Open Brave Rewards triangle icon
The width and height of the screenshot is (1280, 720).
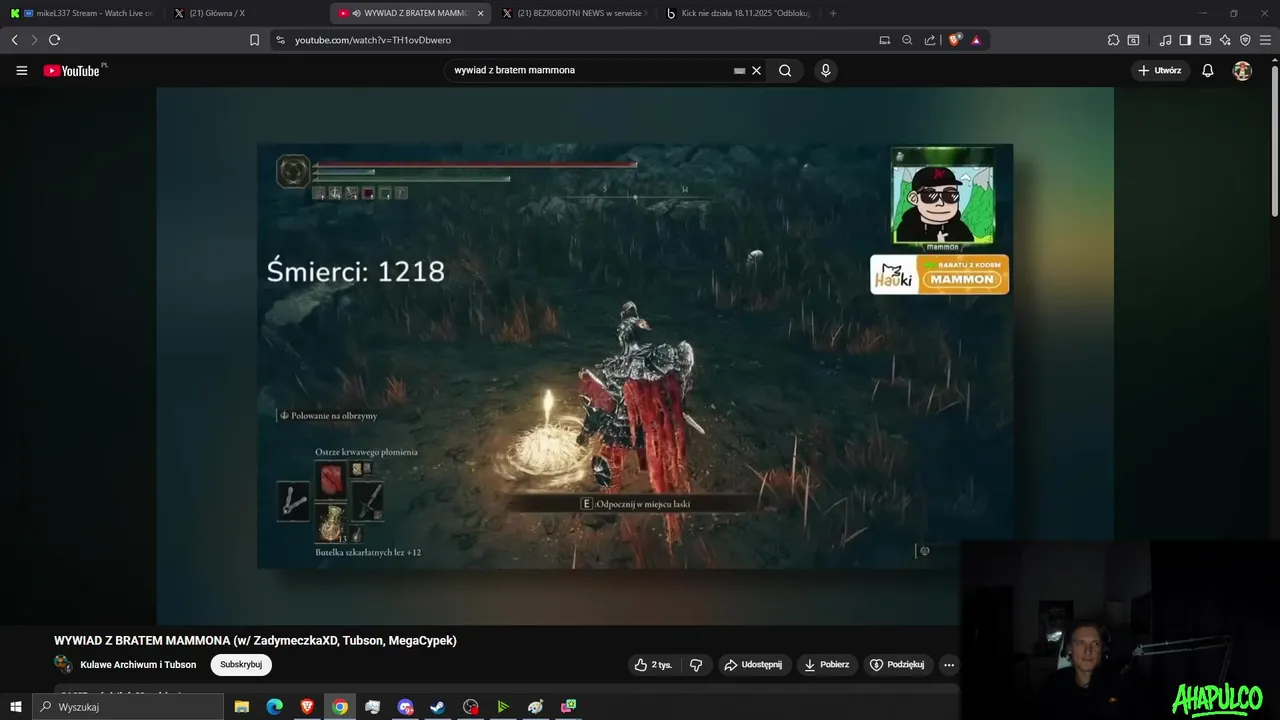pyautogui.click(x=976, y=40)
